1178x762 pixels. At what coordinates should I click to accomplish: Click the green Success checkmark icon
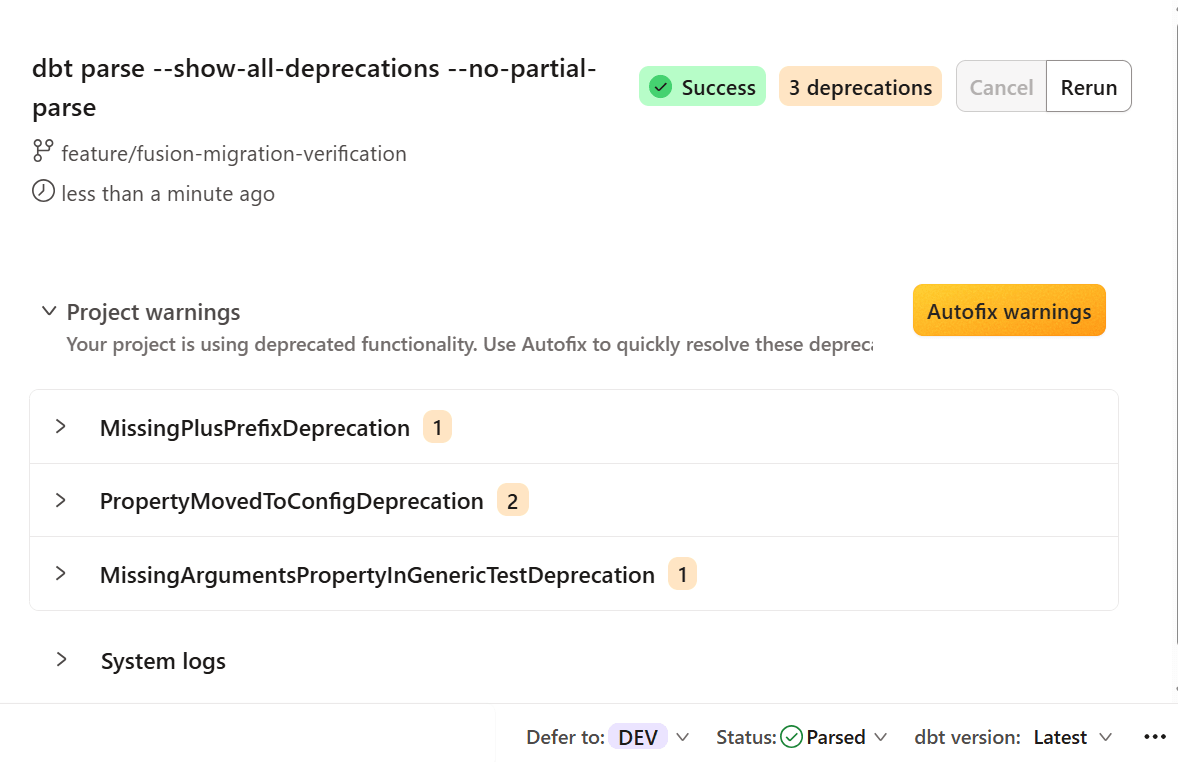[x=660, y=87]
